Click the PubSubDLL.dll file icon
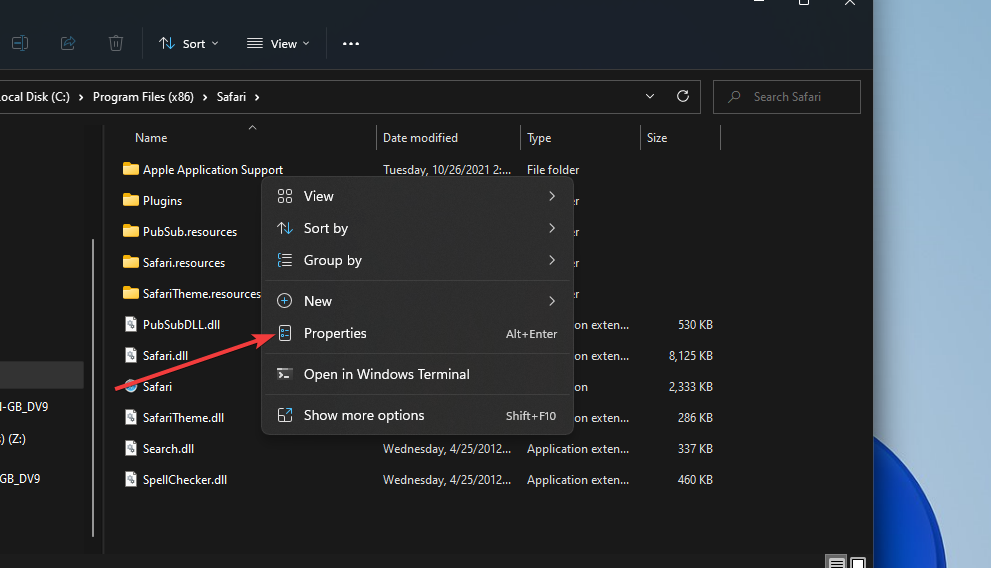This screenshot has height=568, width=991. pyautogui.click(x=131, y=324)
